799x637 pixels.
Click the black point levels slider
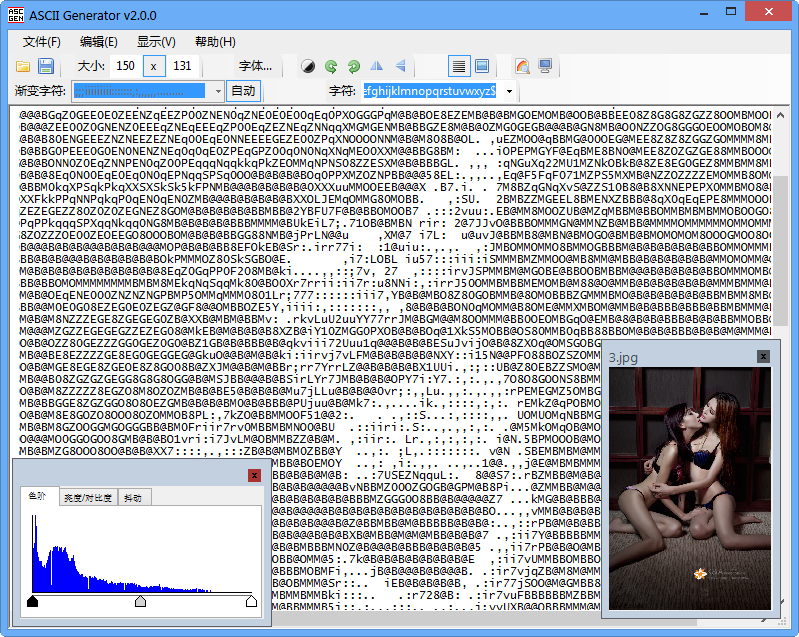click(33, 601)
